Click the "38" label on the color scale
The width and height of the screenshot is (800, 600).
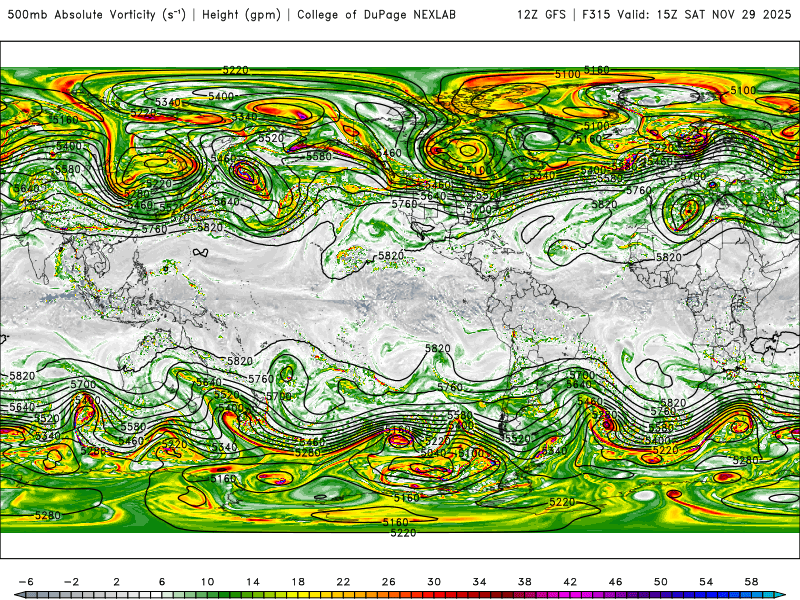[524, 582]
